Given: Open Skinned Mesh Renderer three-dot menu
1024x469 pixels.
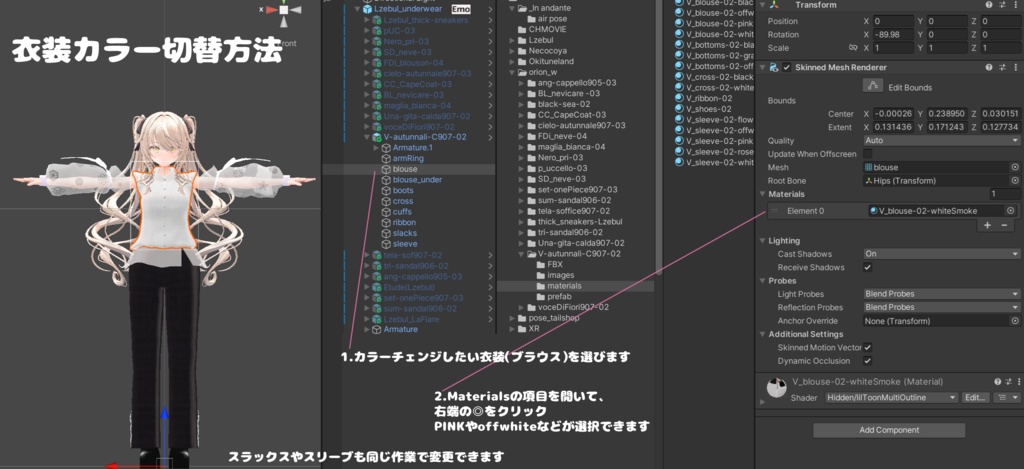Looking at the screenshot, I should coord(1016,68).
